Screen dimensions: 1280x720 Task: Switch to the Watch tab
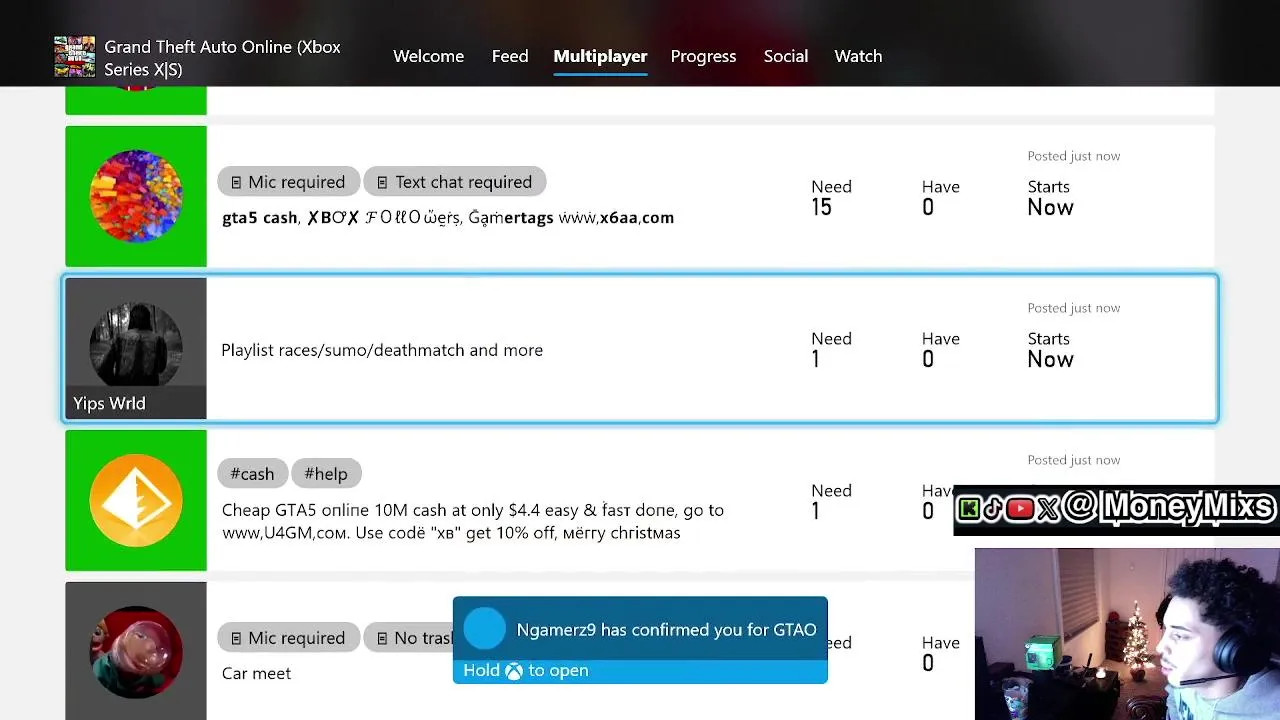858,56
